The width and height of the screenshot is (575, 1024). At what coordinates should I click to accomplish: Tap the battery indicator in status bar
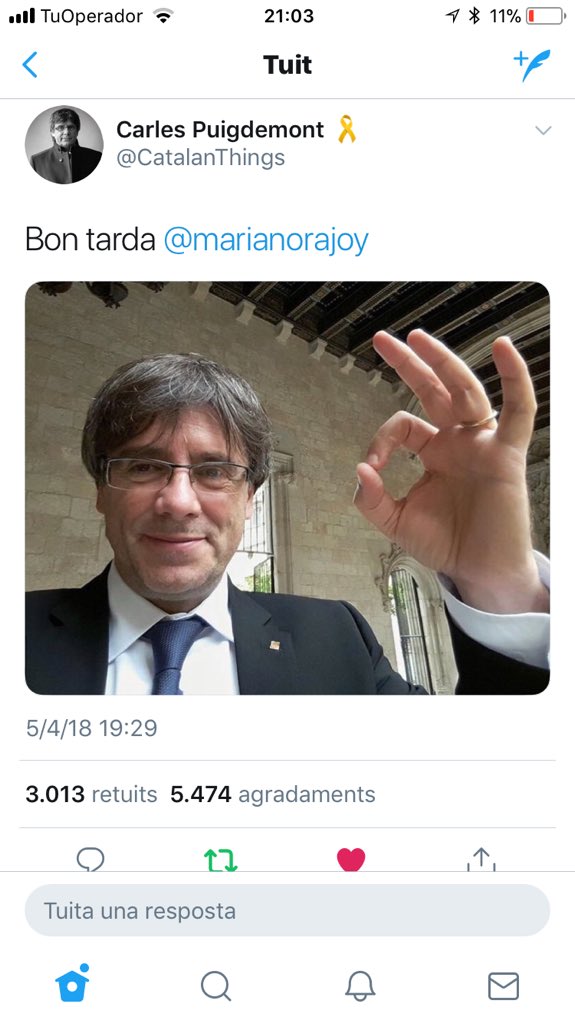(x=546, y=16)
